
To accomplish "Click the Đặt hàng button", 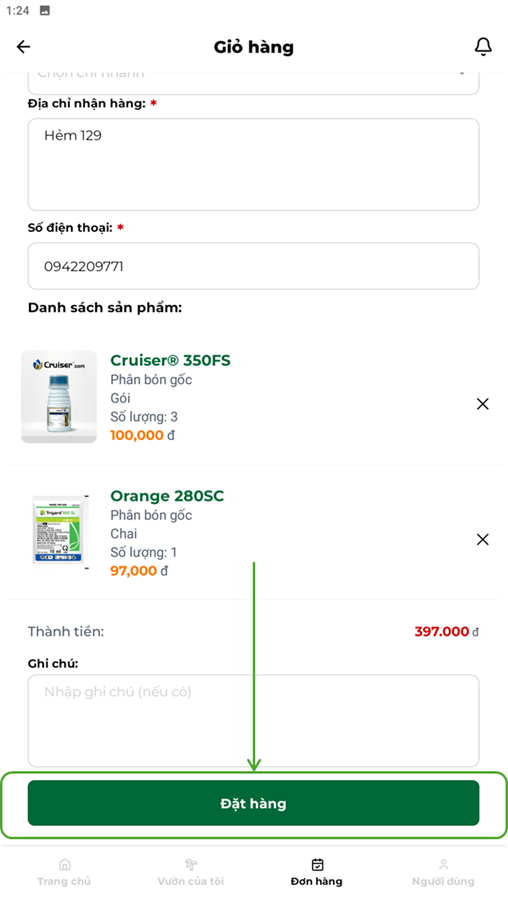I will click(254, 803).
